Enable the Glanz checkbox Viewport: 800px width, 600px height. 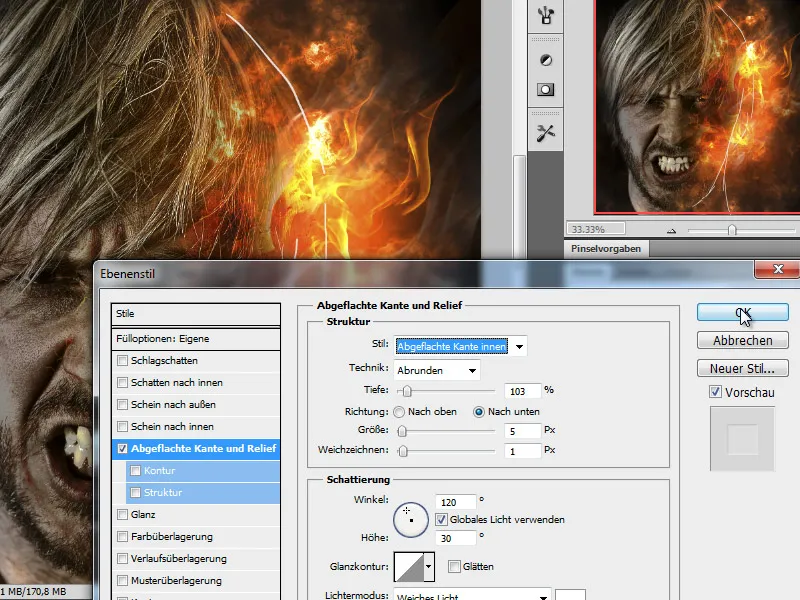click(x=122, y=514)
